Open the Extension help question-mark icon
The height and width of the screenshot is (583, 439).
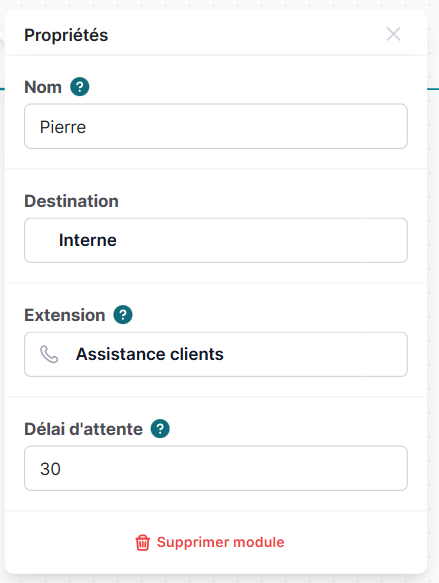tap(123, 315)
